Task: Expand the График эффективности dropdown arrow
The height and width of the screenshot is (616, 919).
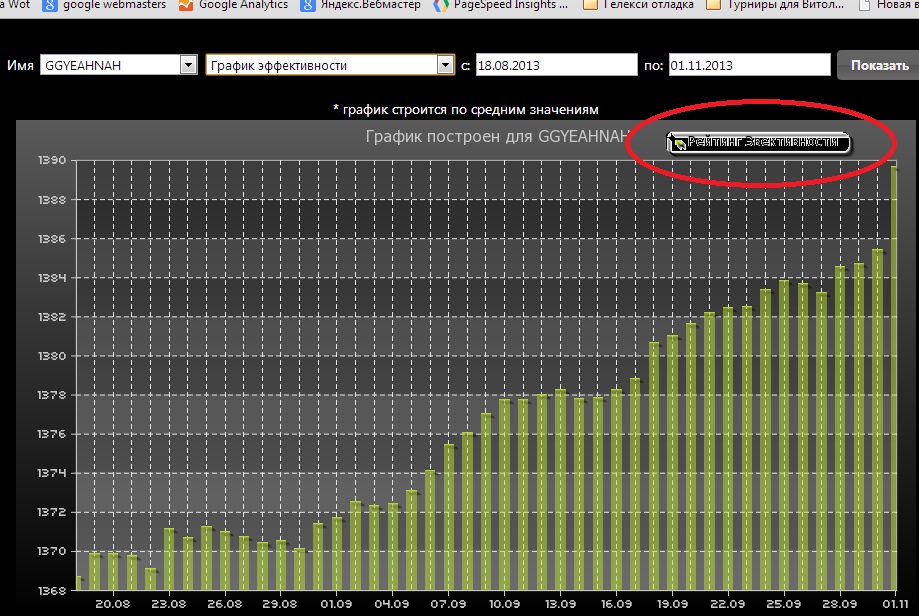Action: [446, 65]
